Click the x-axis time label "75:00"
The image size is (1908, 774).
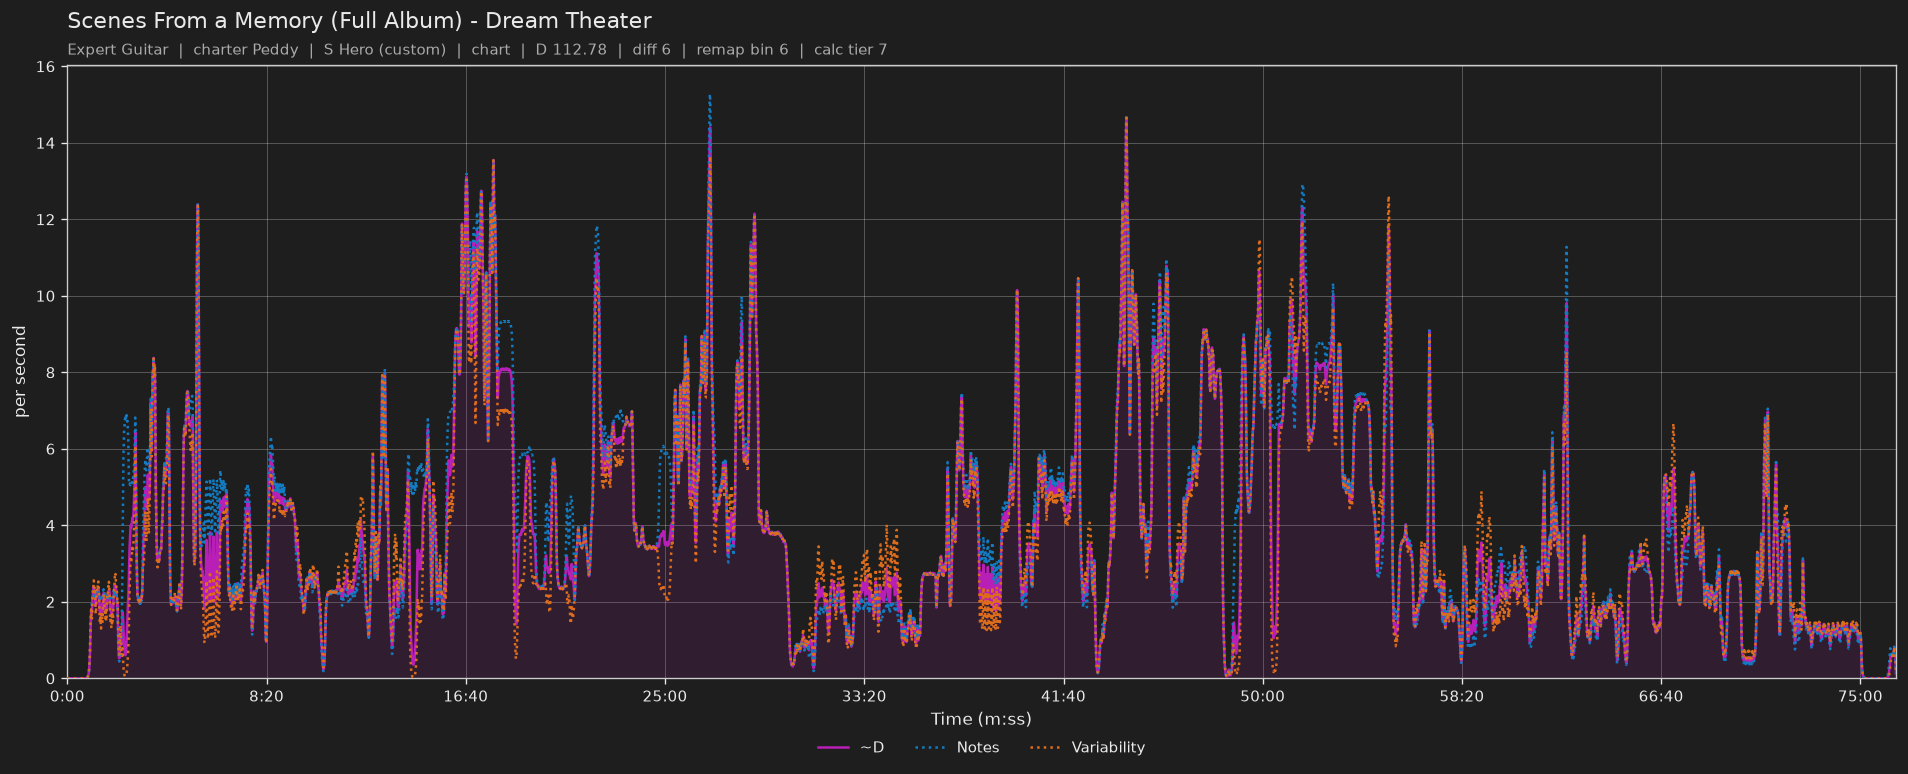point(1860,696)
